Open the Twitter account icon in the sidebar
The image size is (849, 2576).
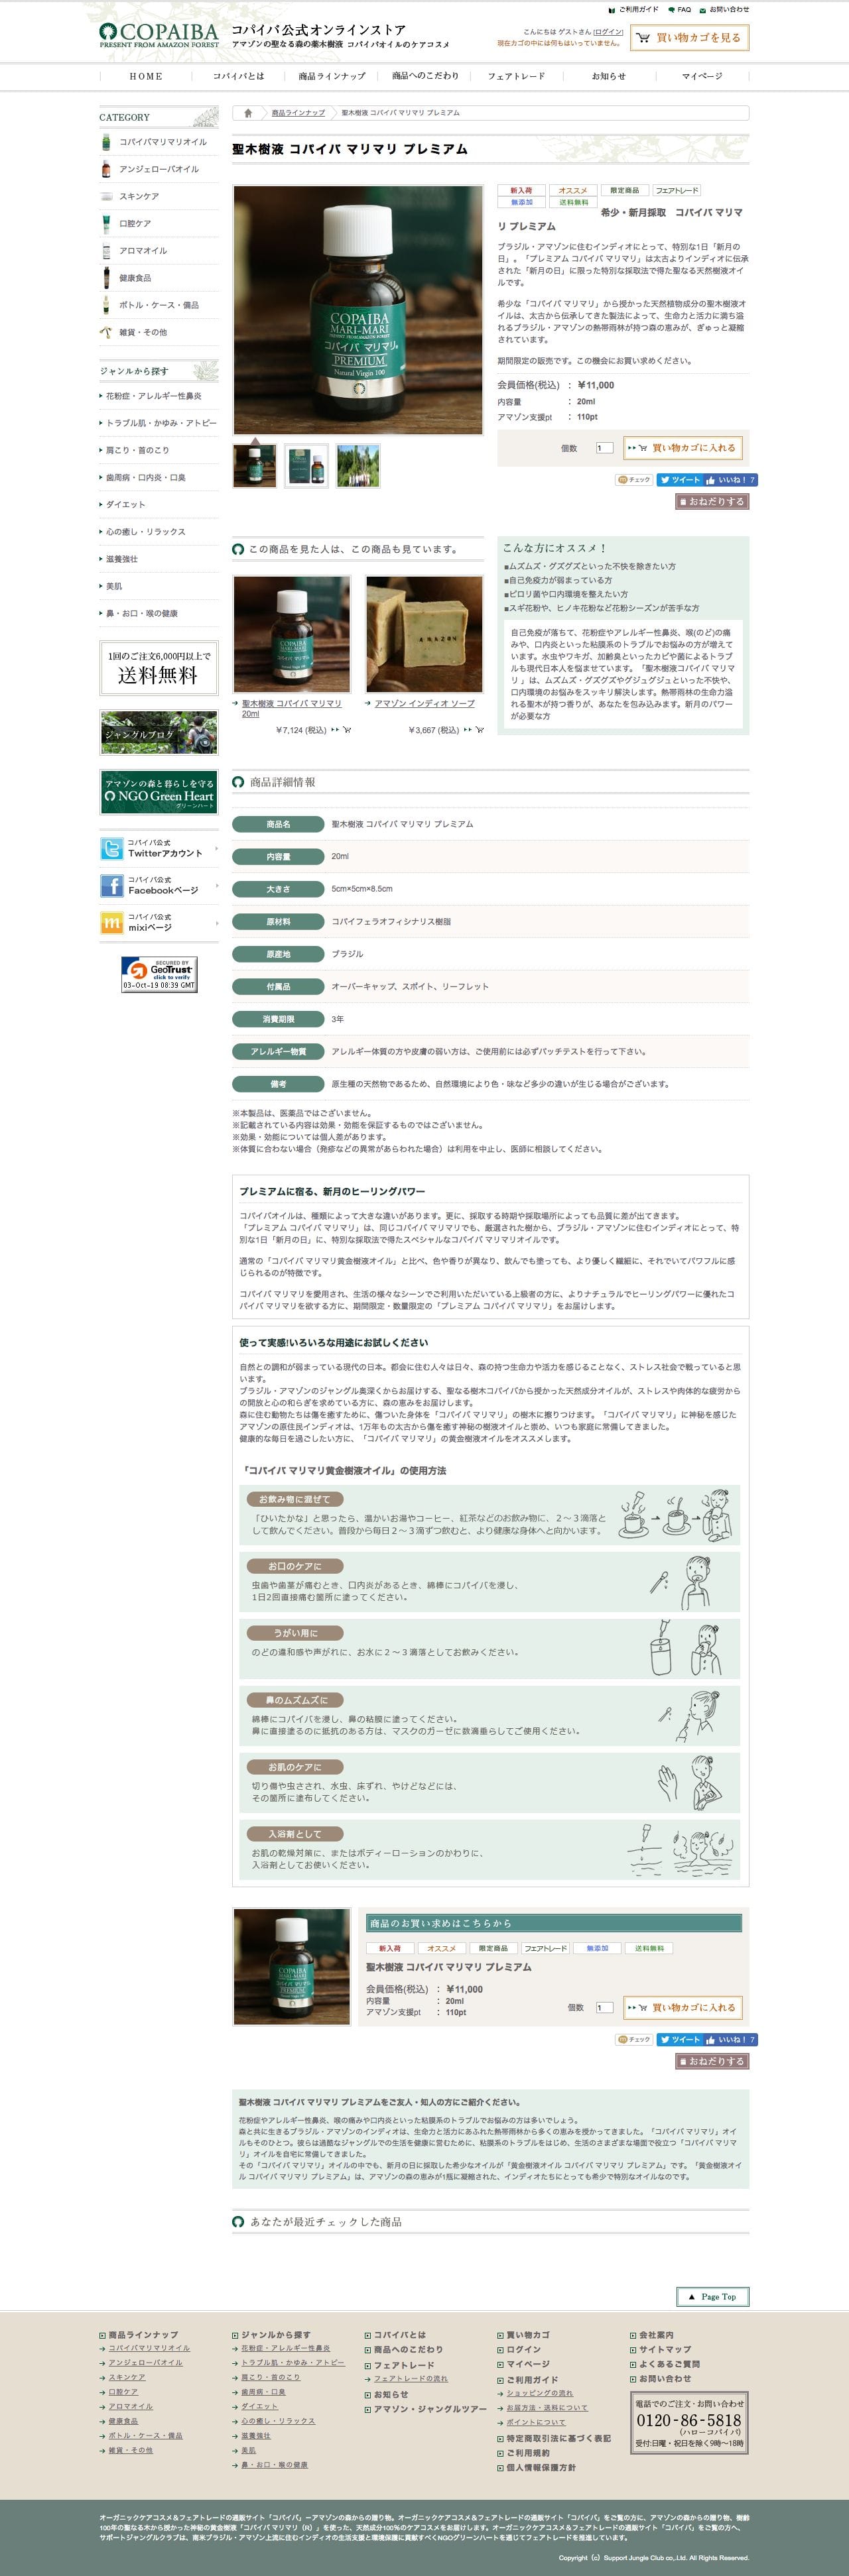[x=112, y=848]
